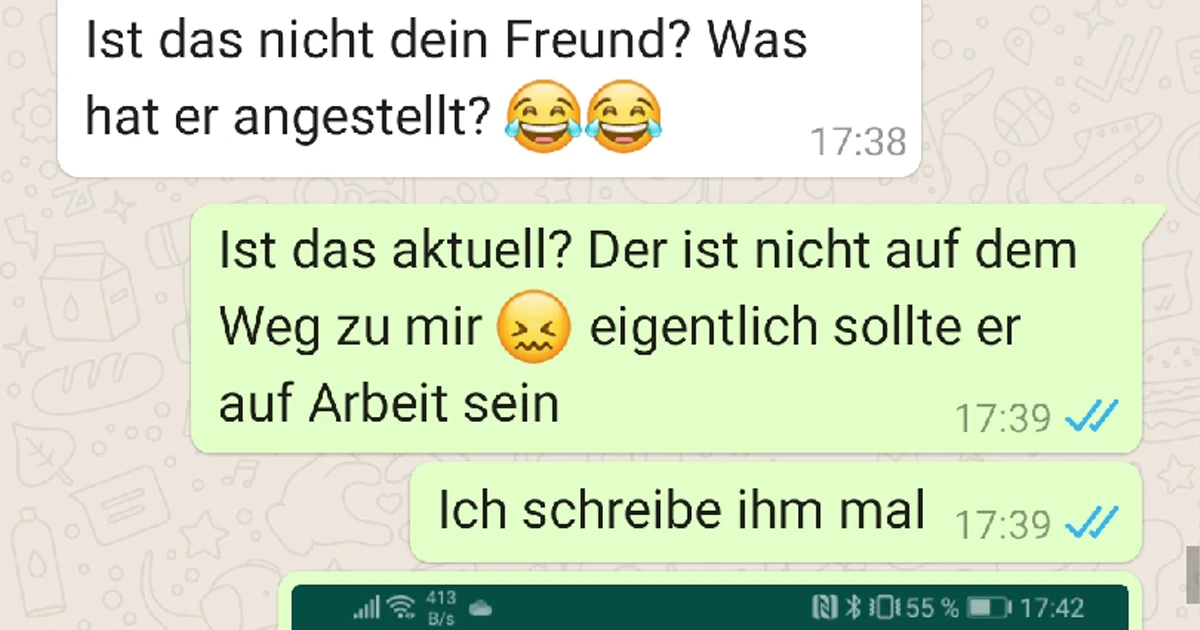Click the signal strength bars icon
This screenshot has width=1200, height=630.
(367, 608)
